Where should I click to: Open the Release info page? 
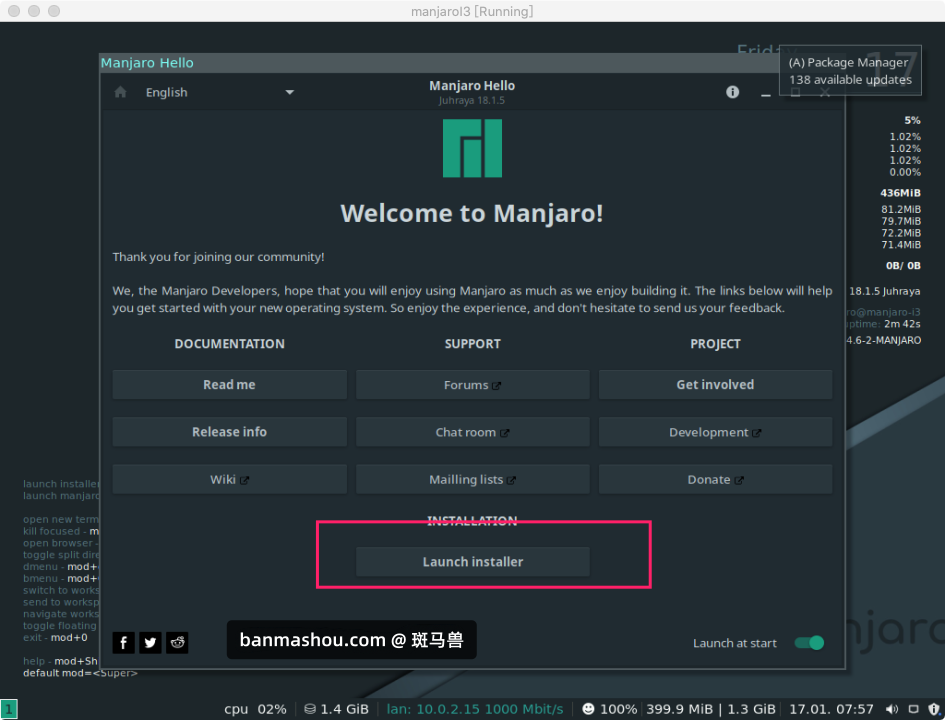[x=230, y=432]
